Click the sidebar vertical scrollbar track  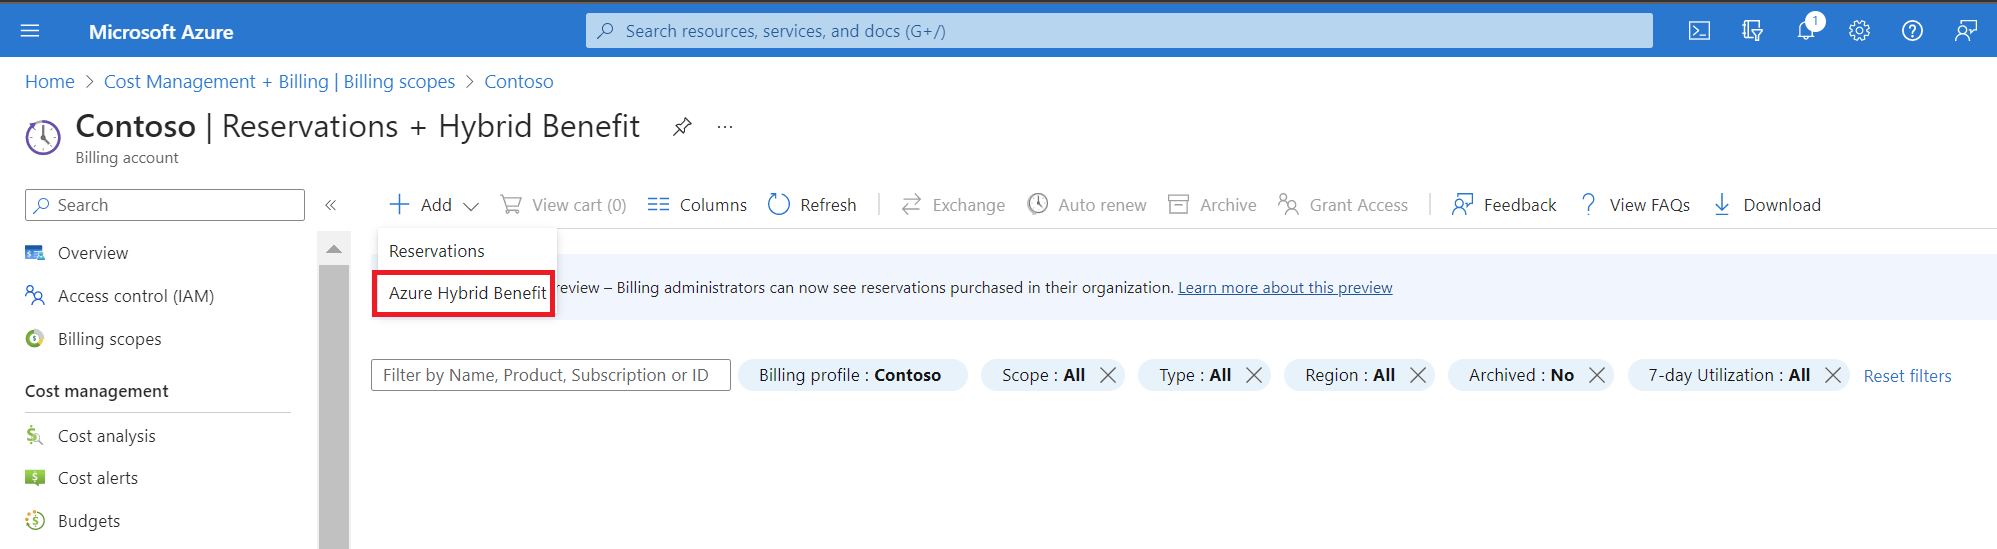coord(334,407)
